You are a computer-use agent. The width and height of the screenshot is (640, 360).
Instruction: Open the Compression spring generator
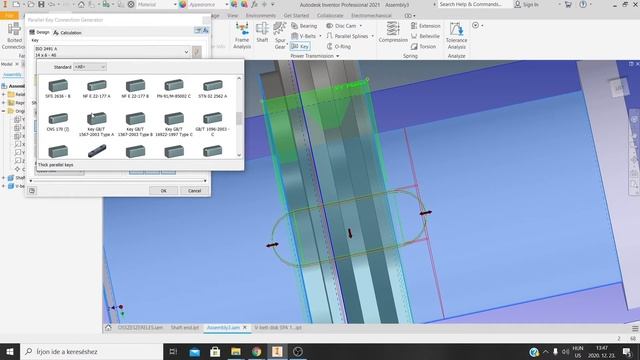pyautogui.click(x=393, y=33)
